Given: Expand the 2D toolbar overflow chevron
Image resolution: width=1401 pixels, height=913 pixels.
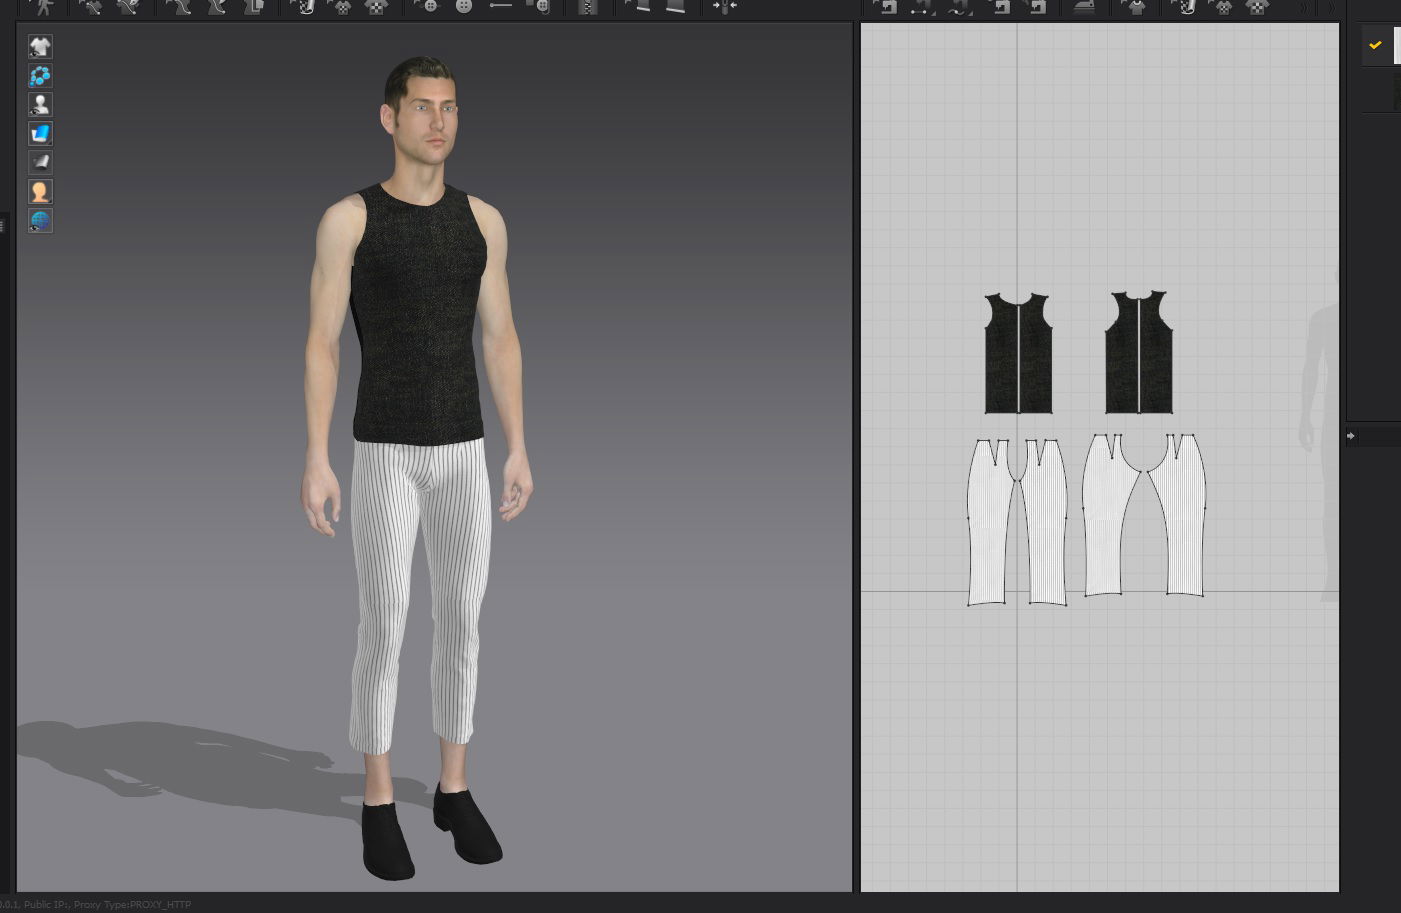Looking at the screenshot, I should pyautogui.click(x=1303, y=8).
